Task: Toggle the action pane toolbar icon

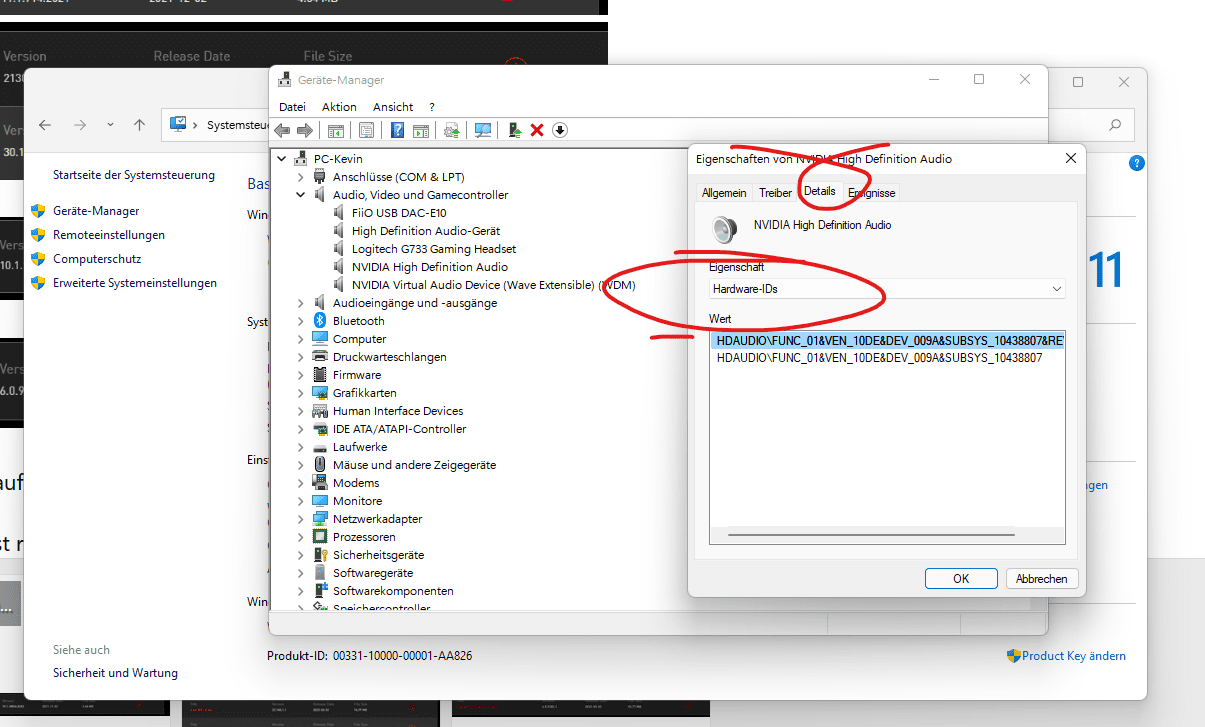Action: (421, 130)
